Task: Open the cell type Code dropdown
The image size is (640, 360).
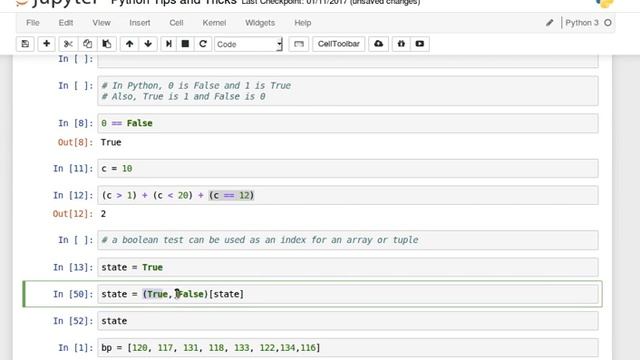Action: [249, 44]
